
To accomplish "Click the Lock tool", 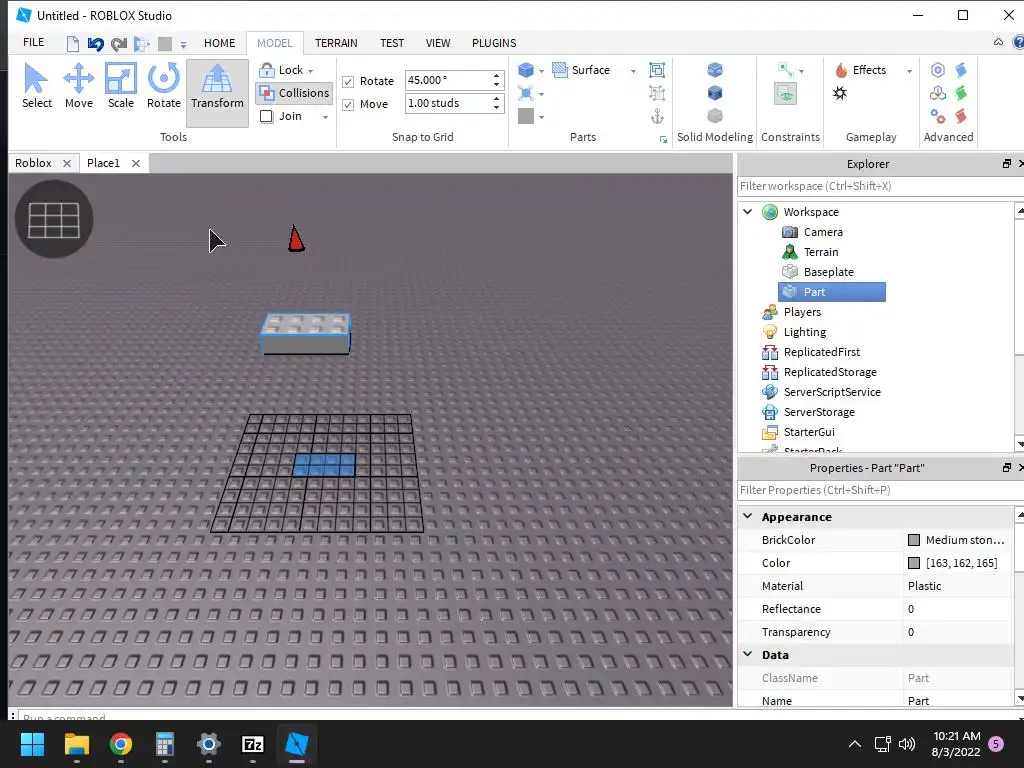I will (x=281, y=70).
